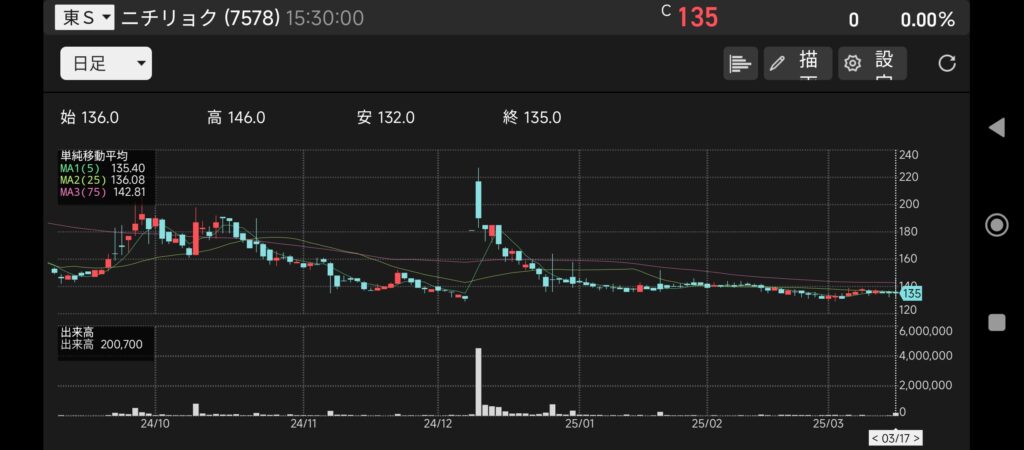Click the 03/17 date marker
The height and width of the screenshot is (450, 1024).
tap(895, 438)
